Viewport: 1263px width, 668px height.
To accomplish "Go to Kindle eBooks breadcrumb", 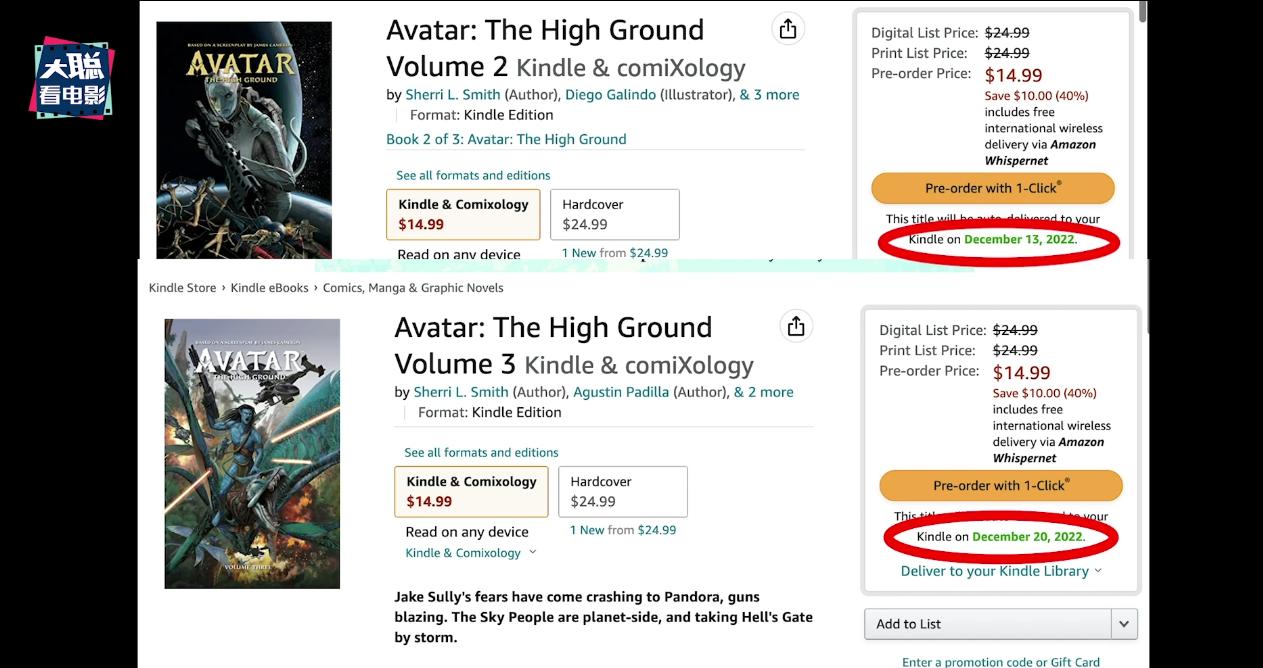I will [x=269, y=288].
